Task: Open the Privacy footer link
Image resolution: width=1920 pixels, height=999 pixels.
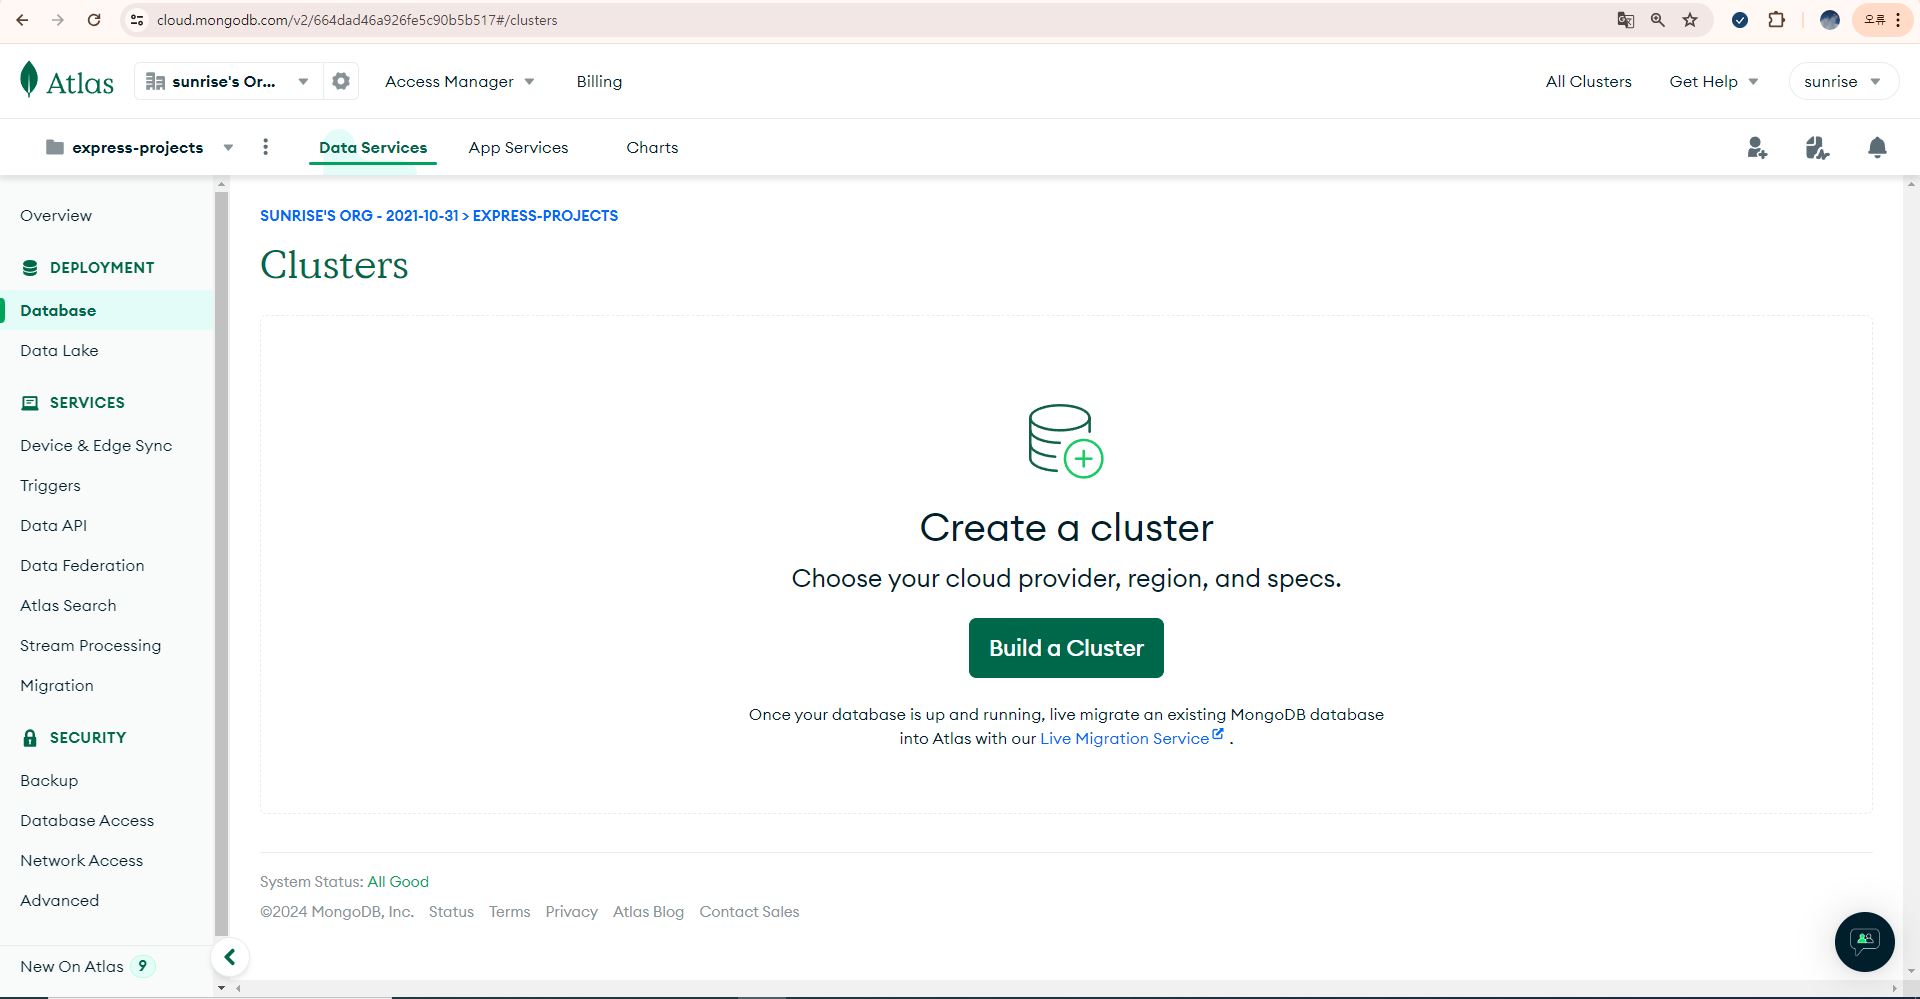Action: pyautogui.click(x=571, y=911)
